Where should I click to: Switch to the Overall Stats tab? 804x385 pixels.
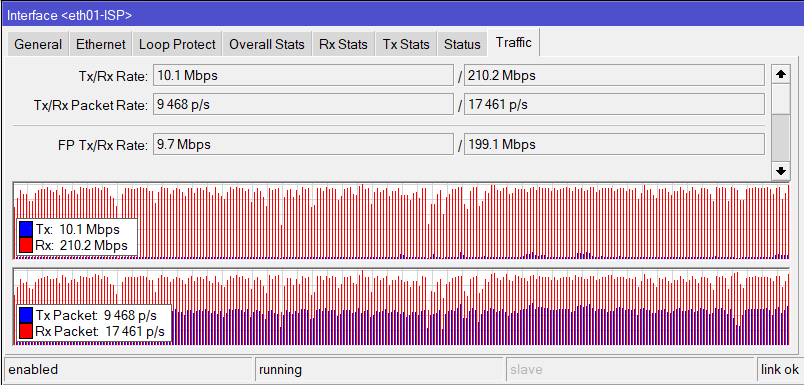coord(267,45)
